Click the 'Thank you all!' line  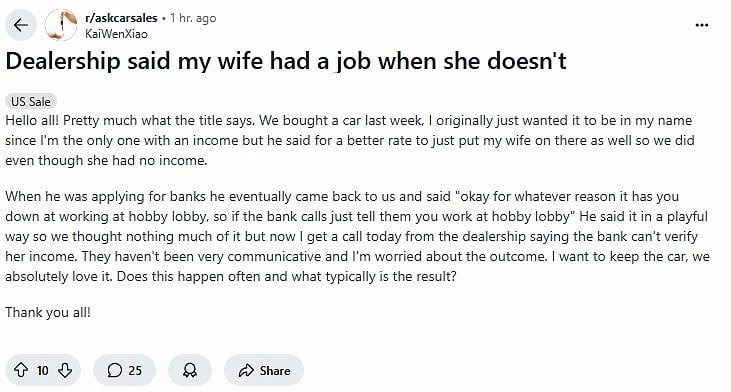(48, 312)
